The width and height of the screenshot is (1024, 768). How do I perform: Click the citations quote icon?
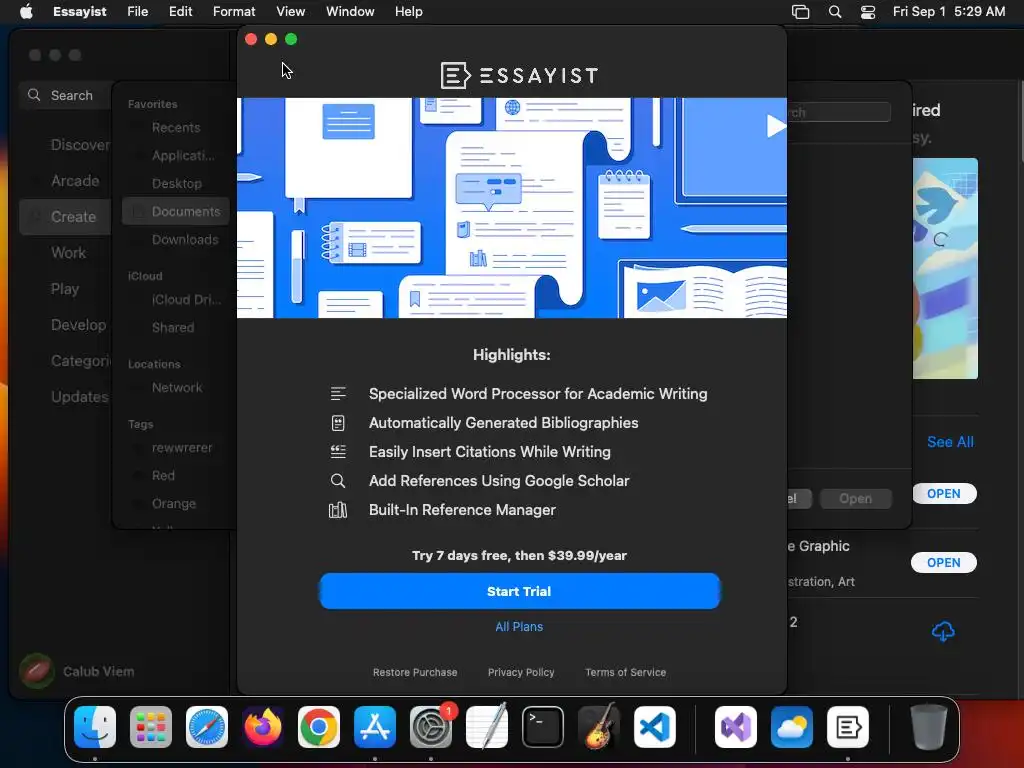click(x=338, y=452)
